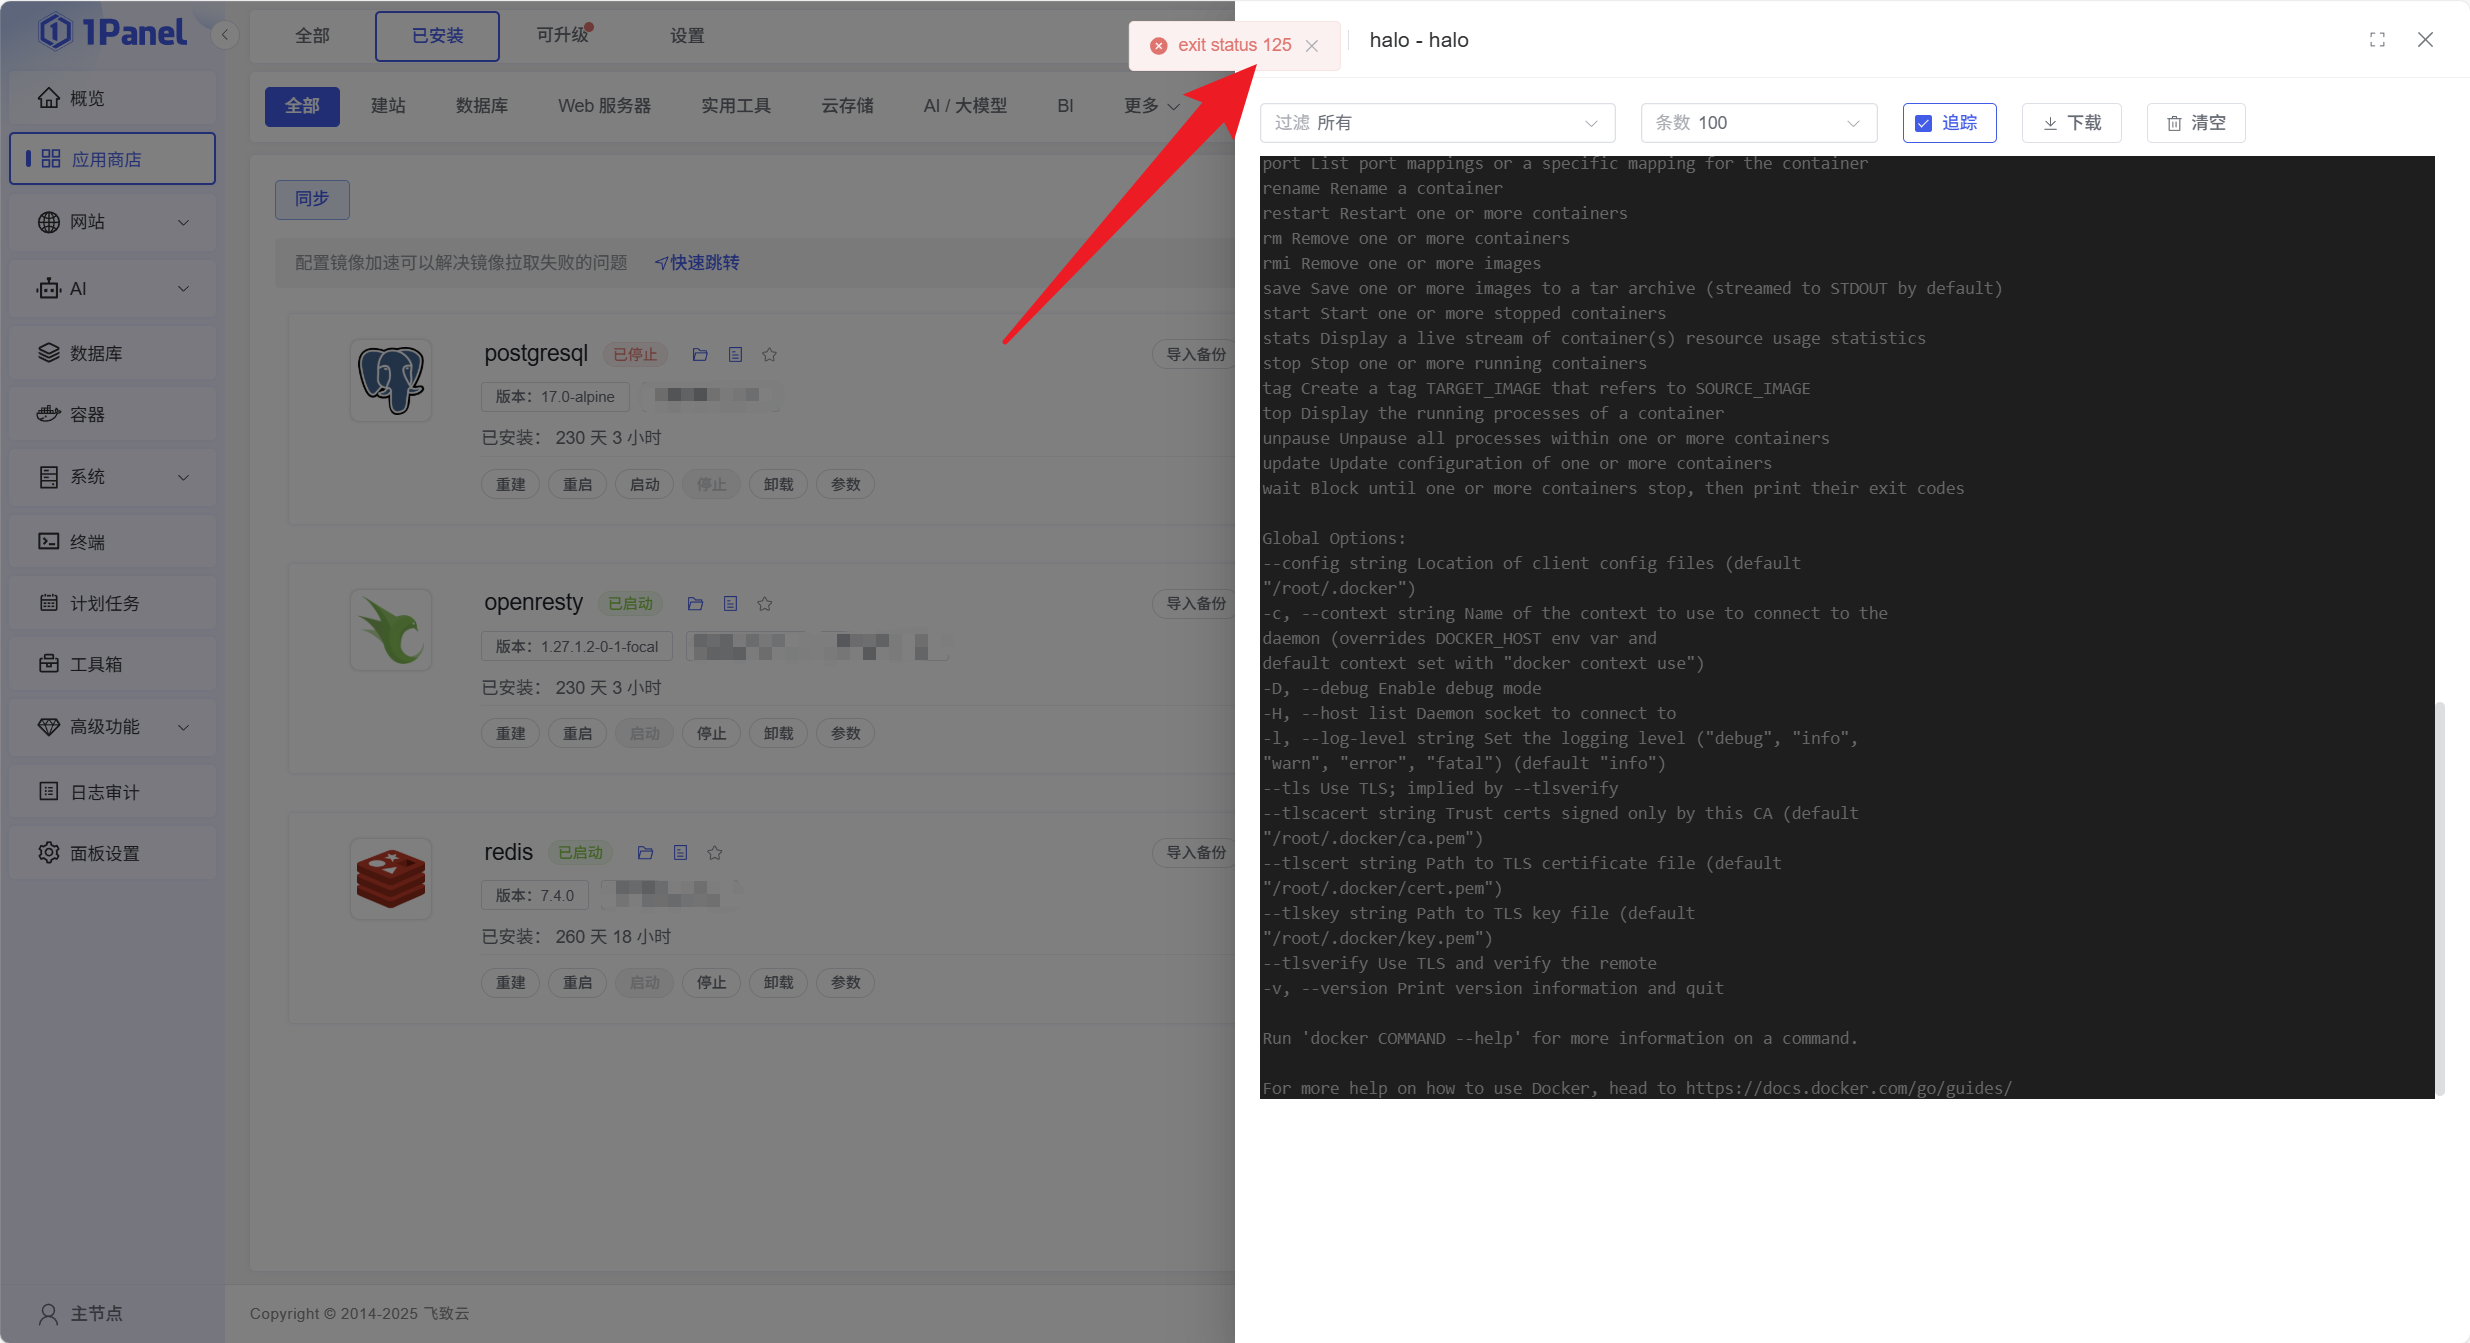Image resolution: width=2470 pixels, height=1343 pixels.
Task: Open the 概览 overview page
Action: [x=112, y=98]
